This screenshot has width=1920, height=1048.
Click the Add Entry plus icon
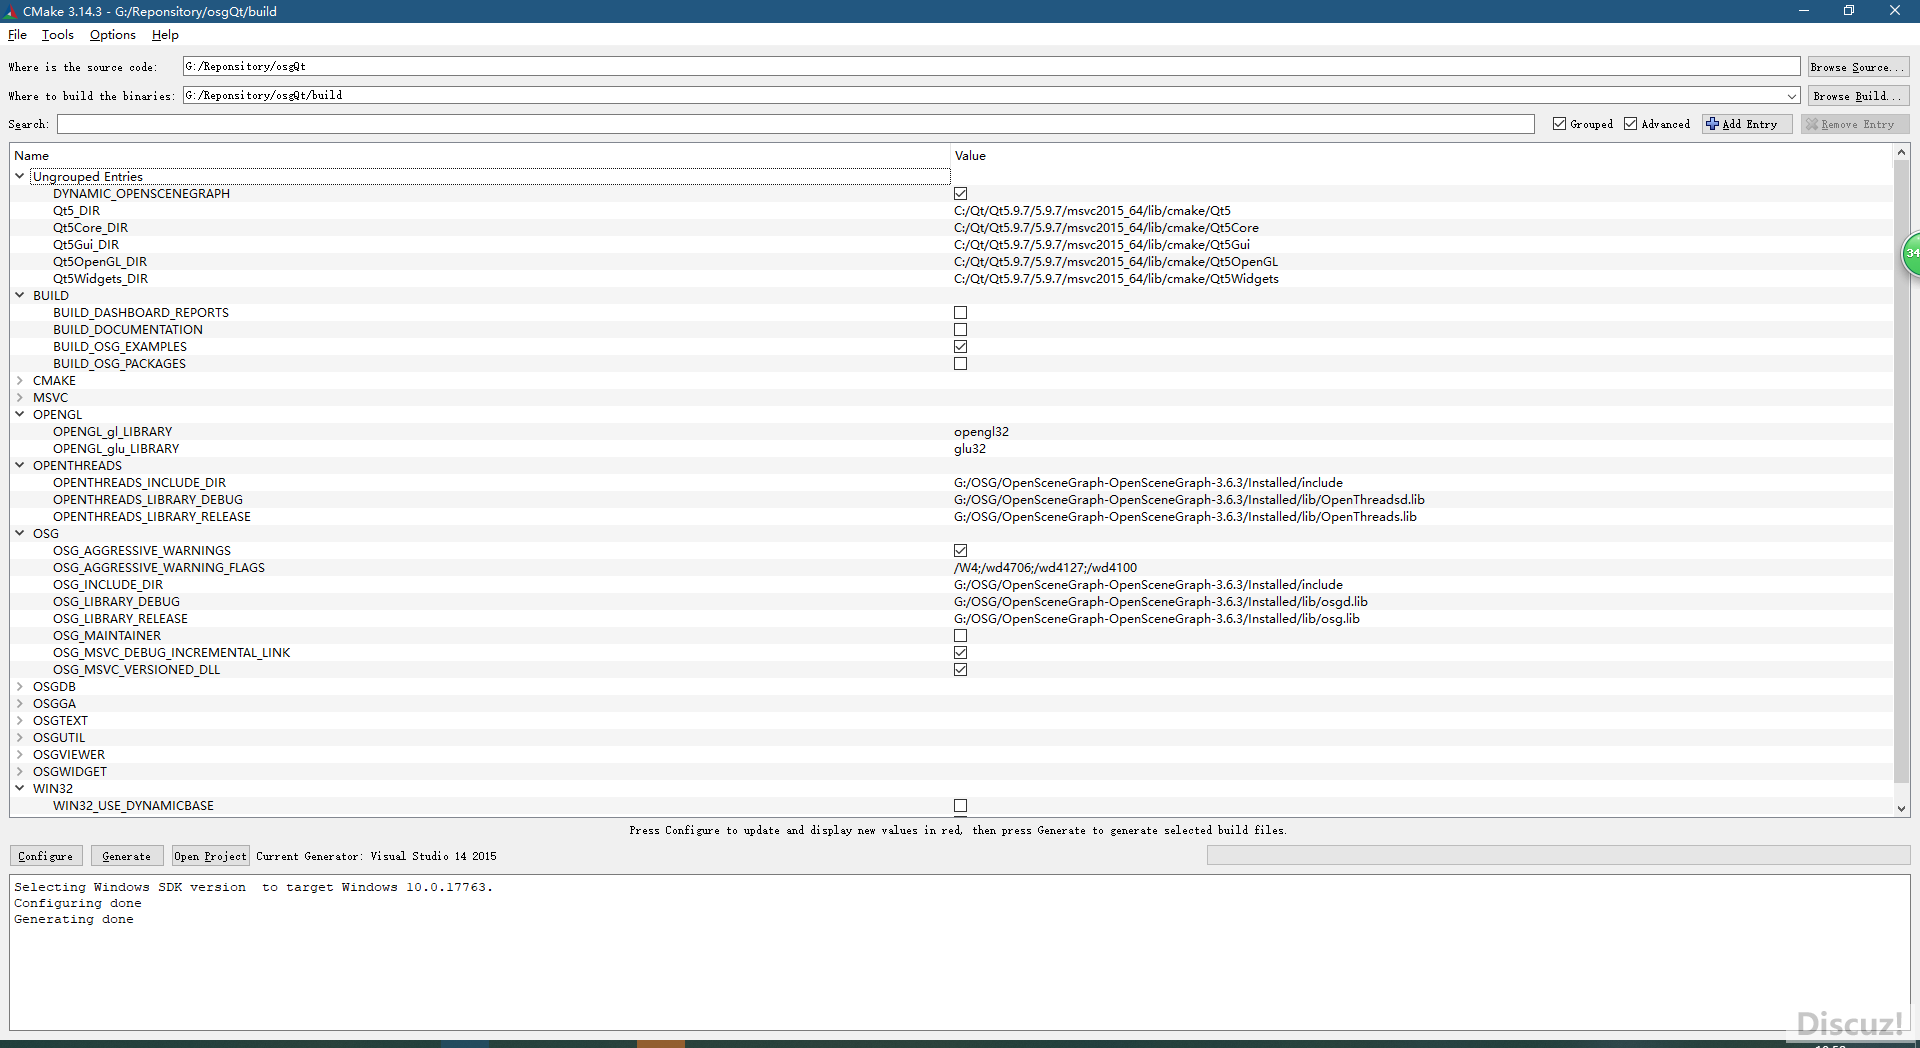(x=1712, y=124)
